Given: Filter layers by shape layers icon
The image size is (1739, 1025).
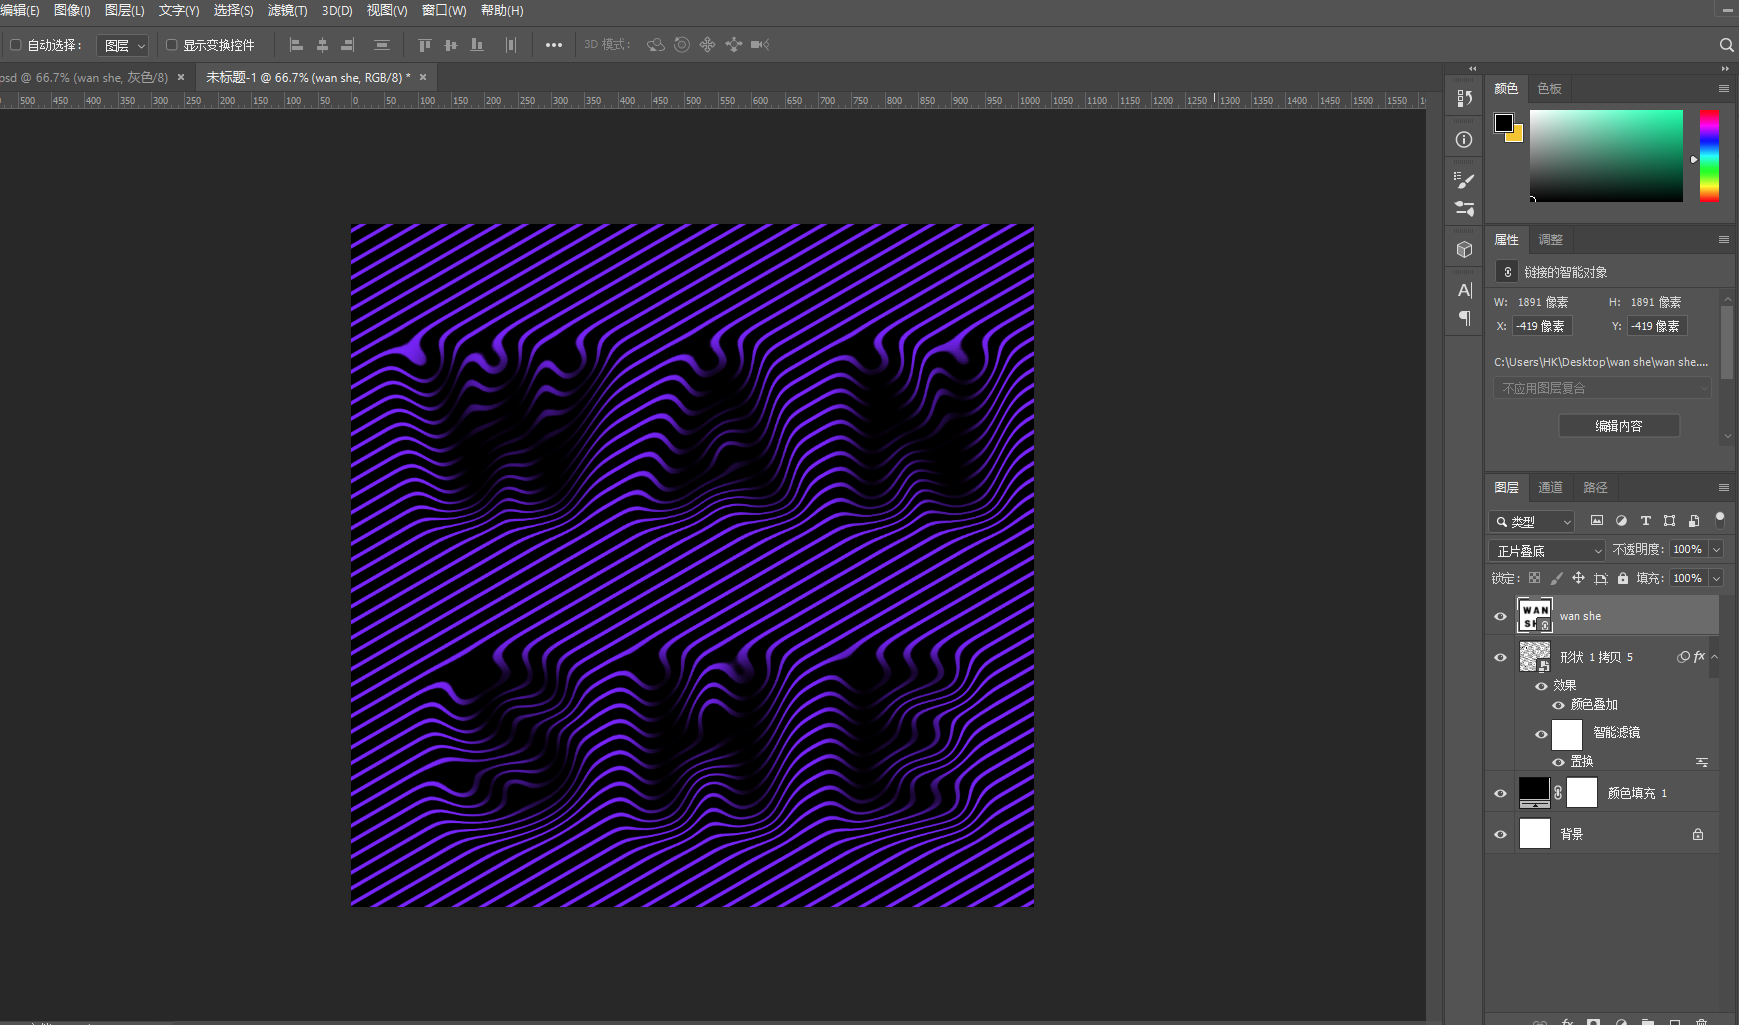Looking at the screenshot, I should [1670, 521].
